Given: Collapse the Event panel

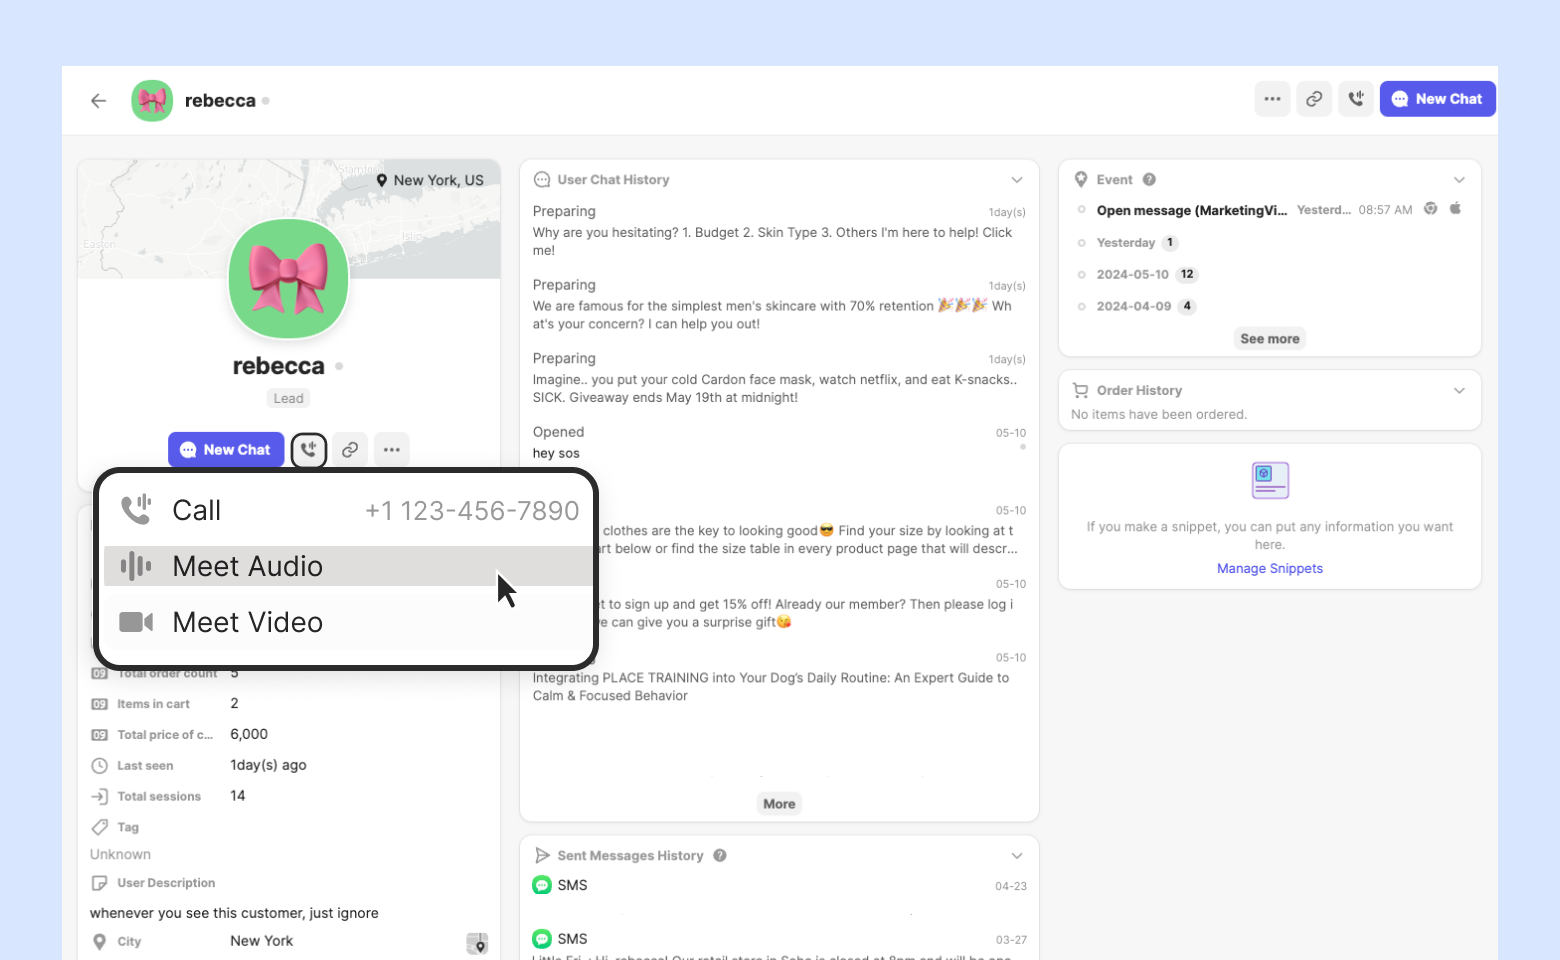Looking at the screenshot, I should [1459, 180].
